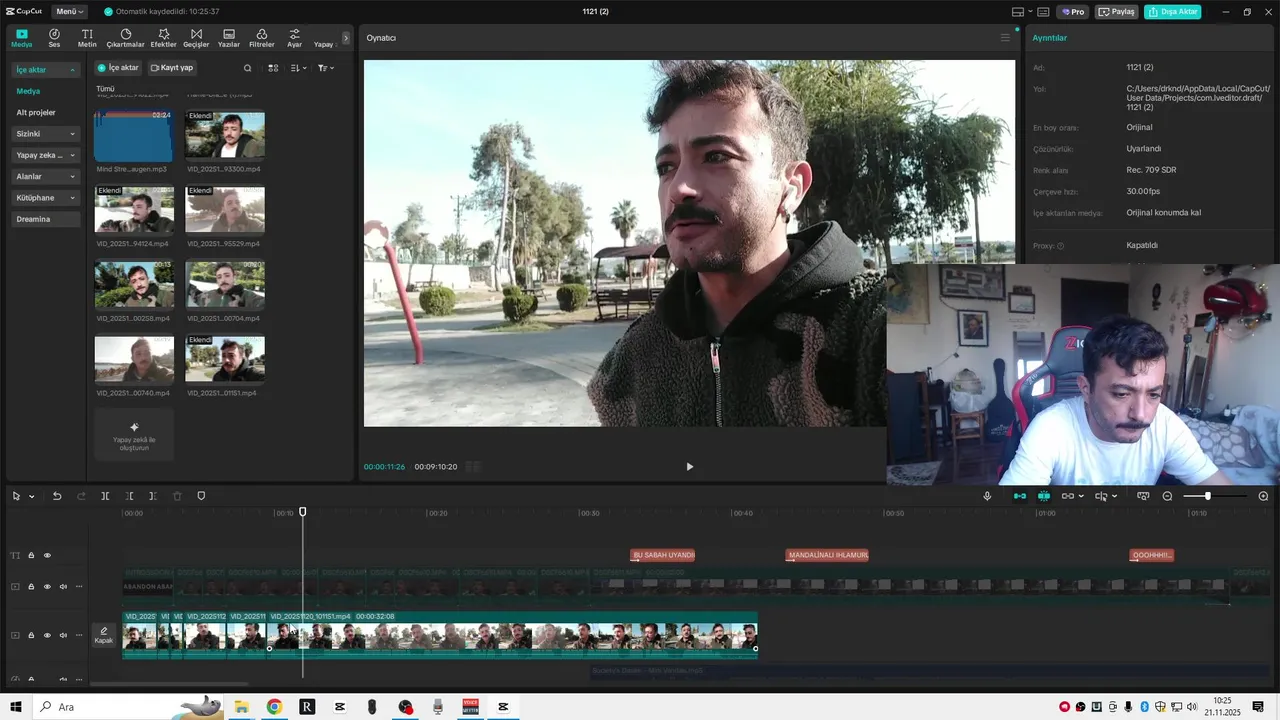The width and height of the screenshot is (1280, 720).
Task: Mute the main video track
Action: coord(63,635)
